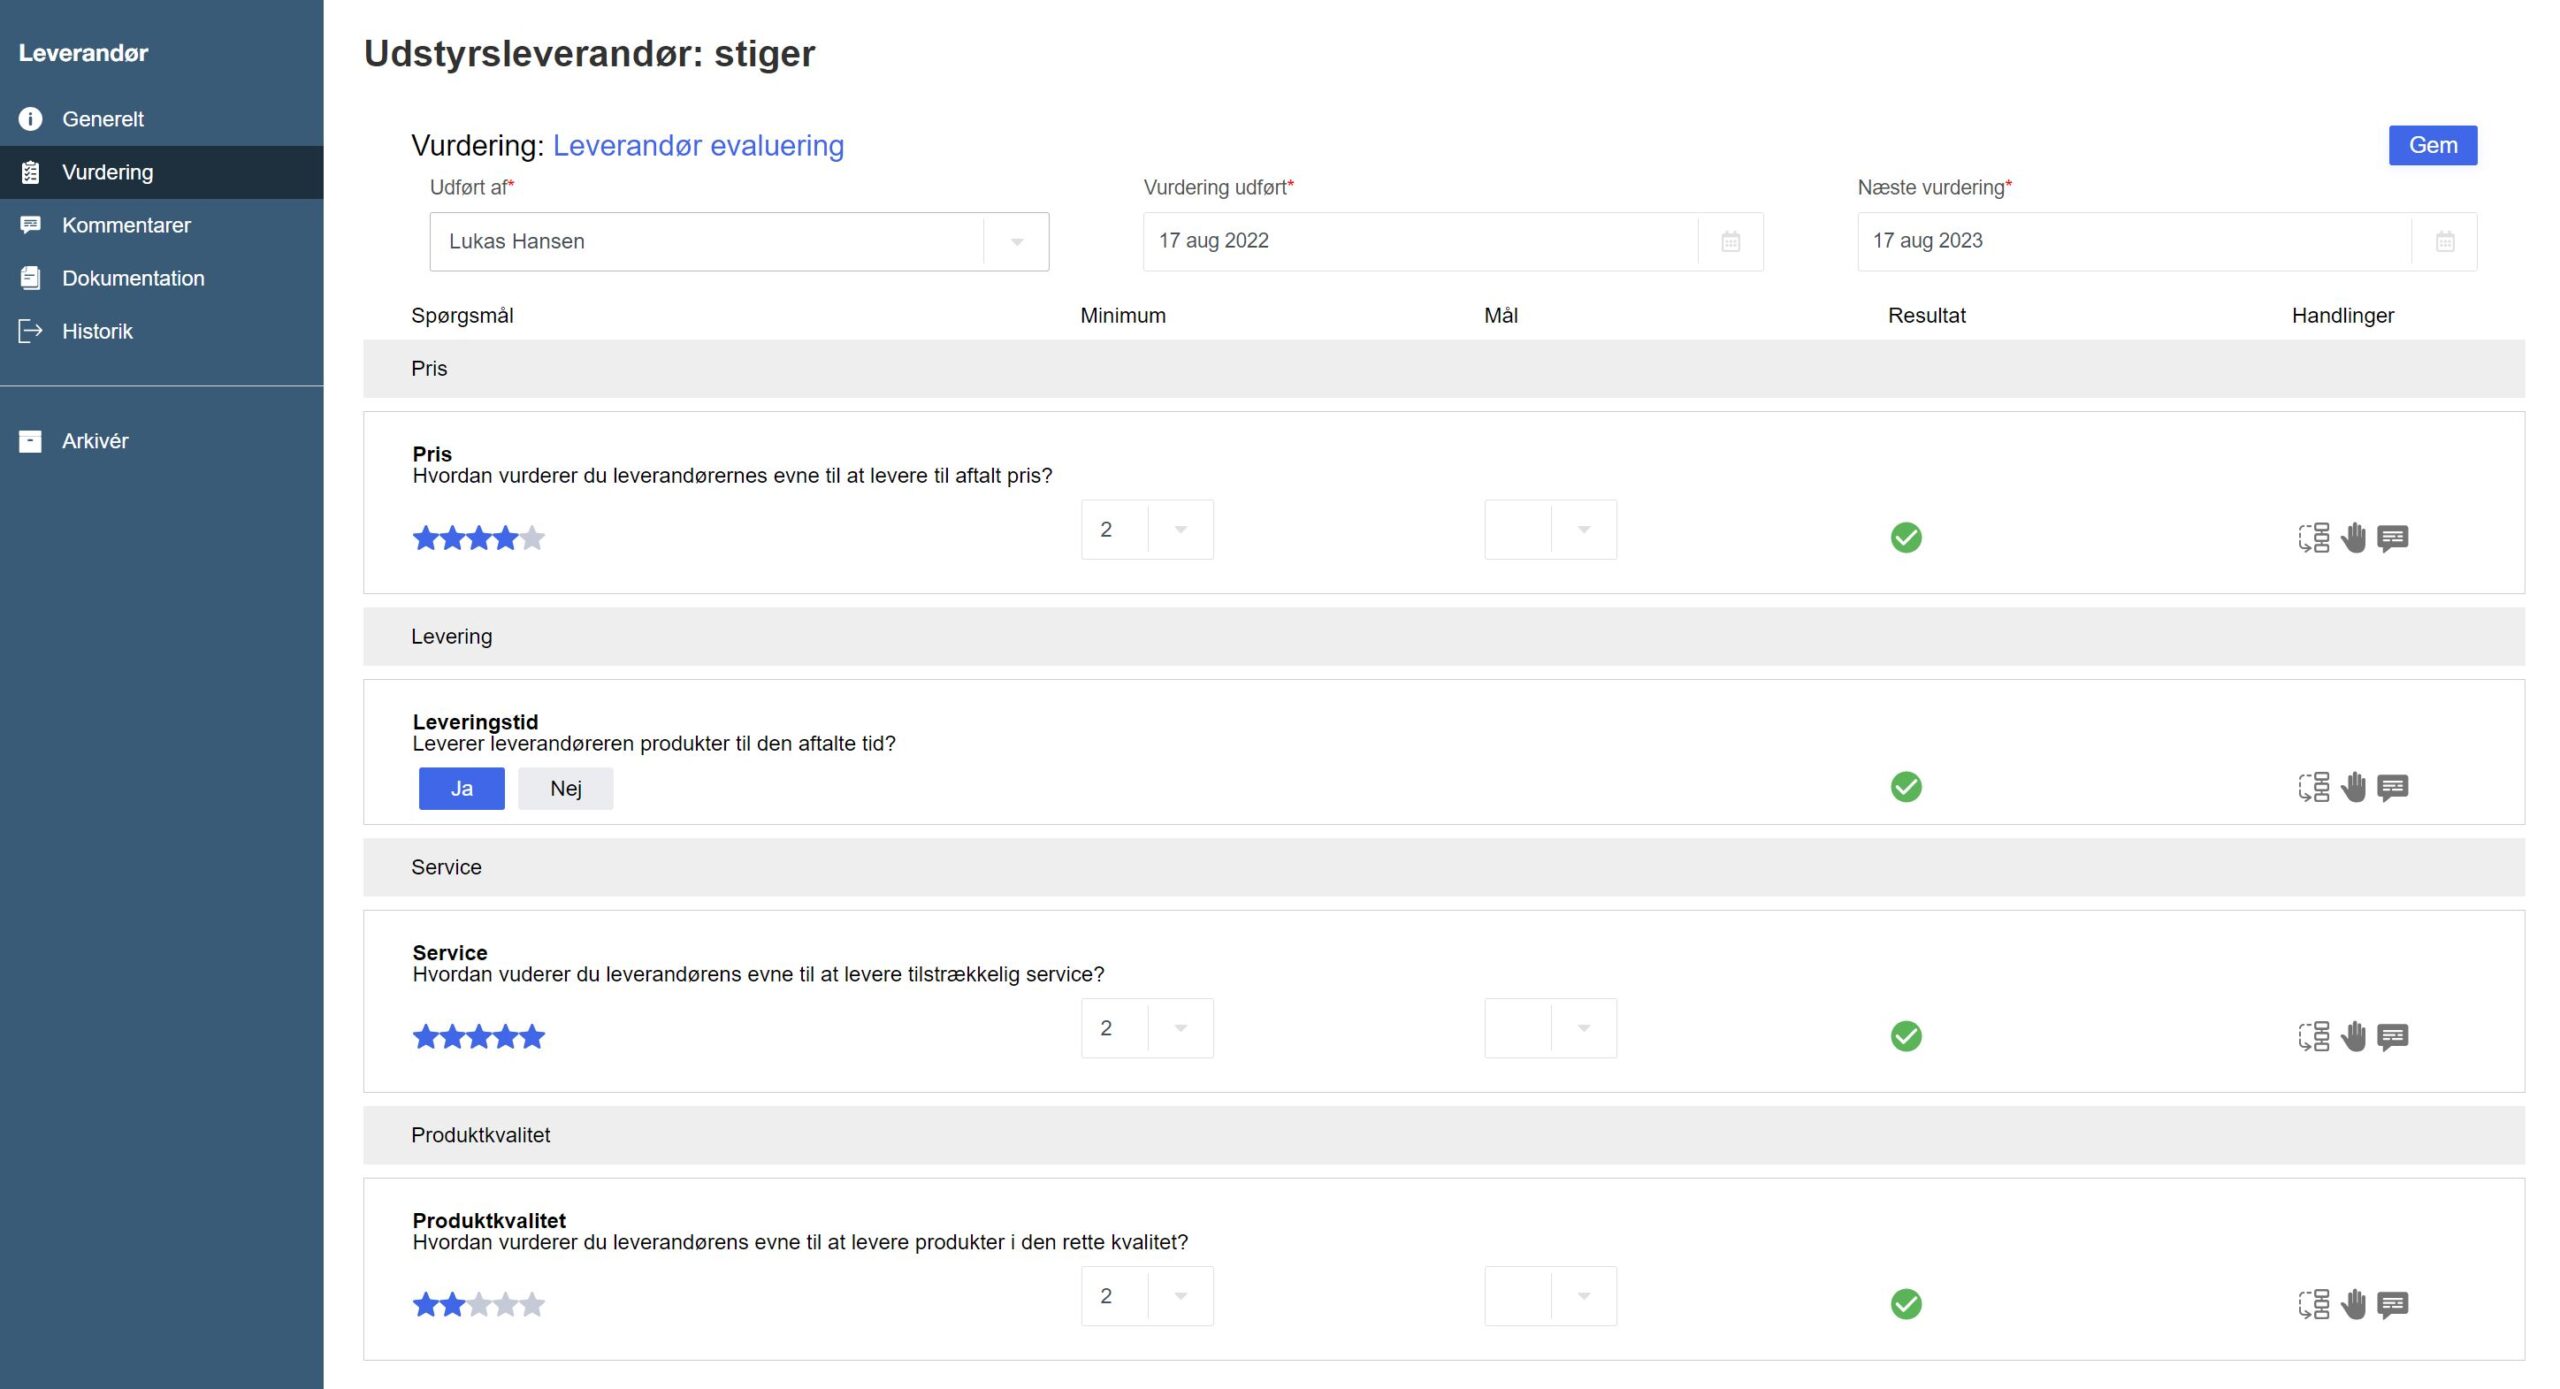The image size is (2560, 1389).
Task: Click the Gem button
Action: (x=2432, y=145)
